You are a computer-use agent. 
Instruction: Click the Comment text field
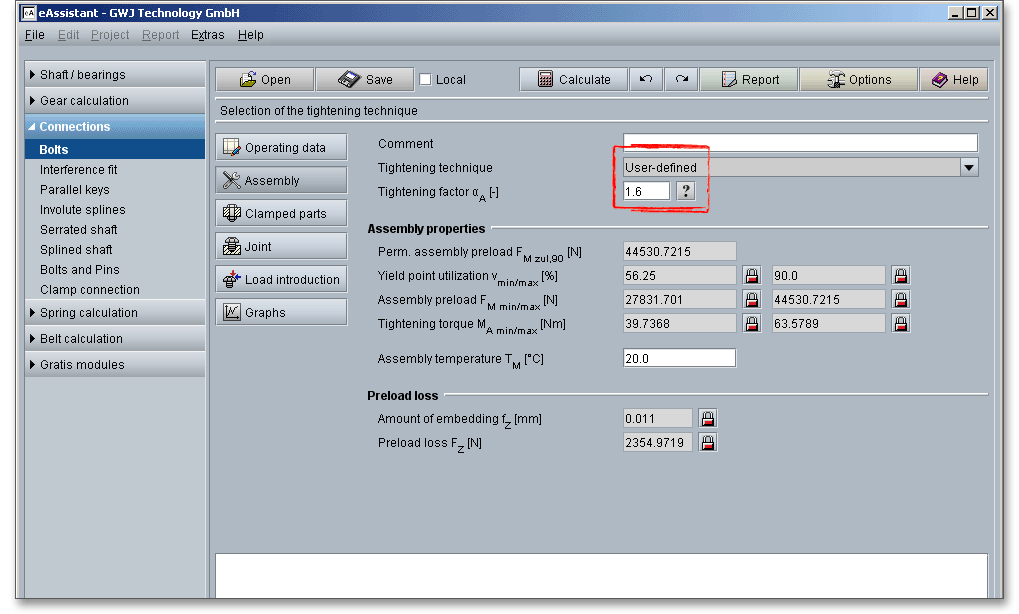point(799,143)
